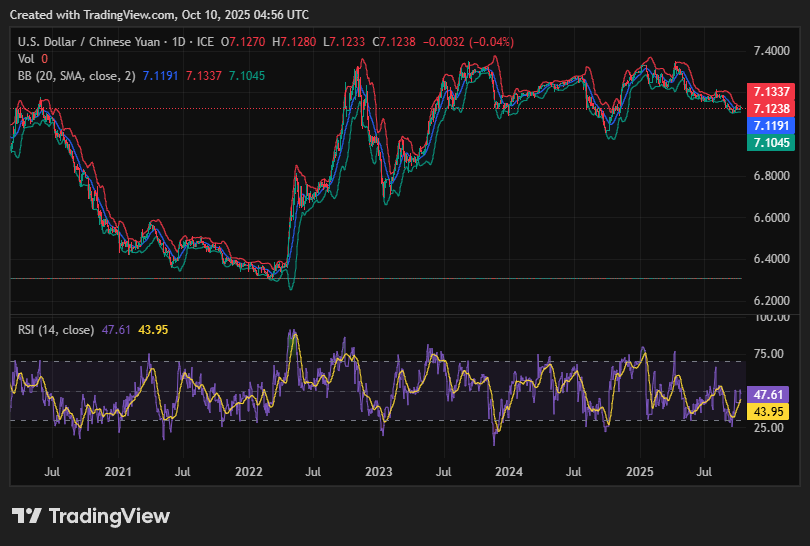Image resolution: width=810 pixels, height=546 pixels.
Task: Click the Vol indicator legend label
Action: click(27, 58)
